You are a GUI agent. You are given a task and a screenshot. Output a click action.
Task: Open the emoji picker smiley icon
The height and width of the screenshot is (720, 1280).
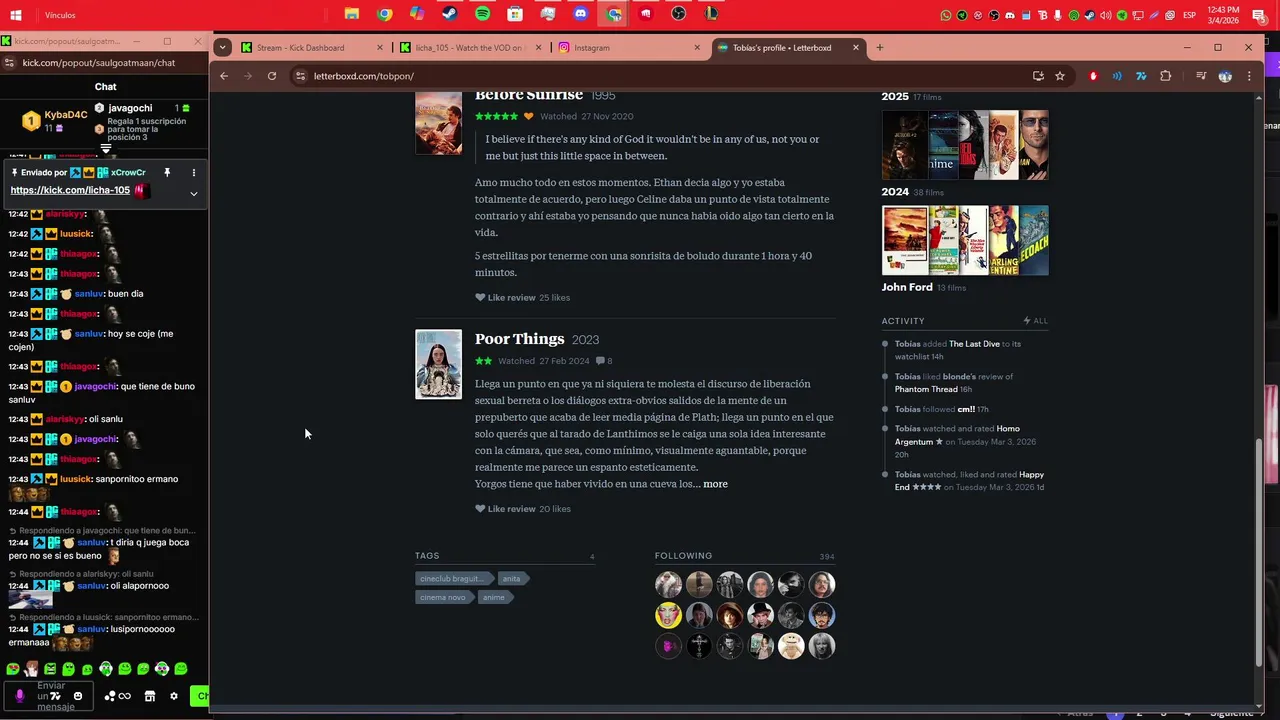(x=78, y=696)
